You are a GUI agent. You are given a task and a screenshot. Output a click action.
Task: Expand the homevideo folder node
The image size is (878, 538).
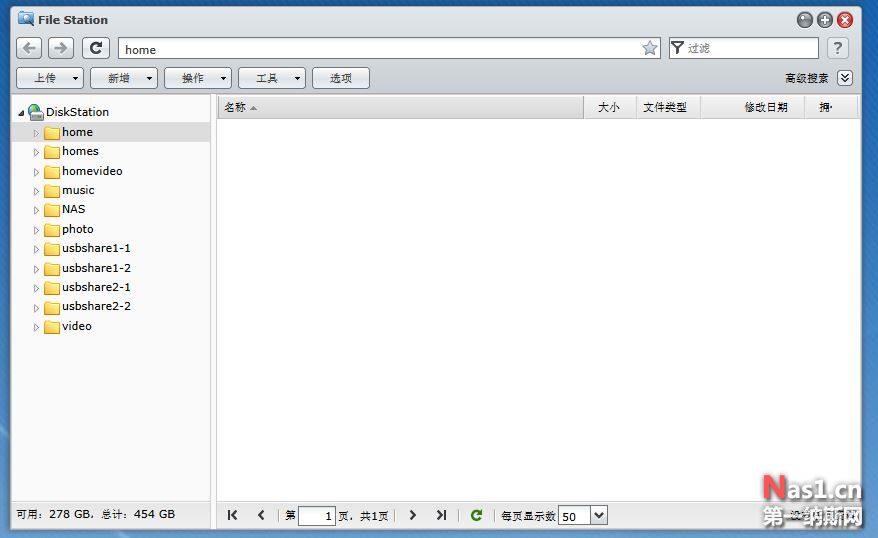(36, 172)
